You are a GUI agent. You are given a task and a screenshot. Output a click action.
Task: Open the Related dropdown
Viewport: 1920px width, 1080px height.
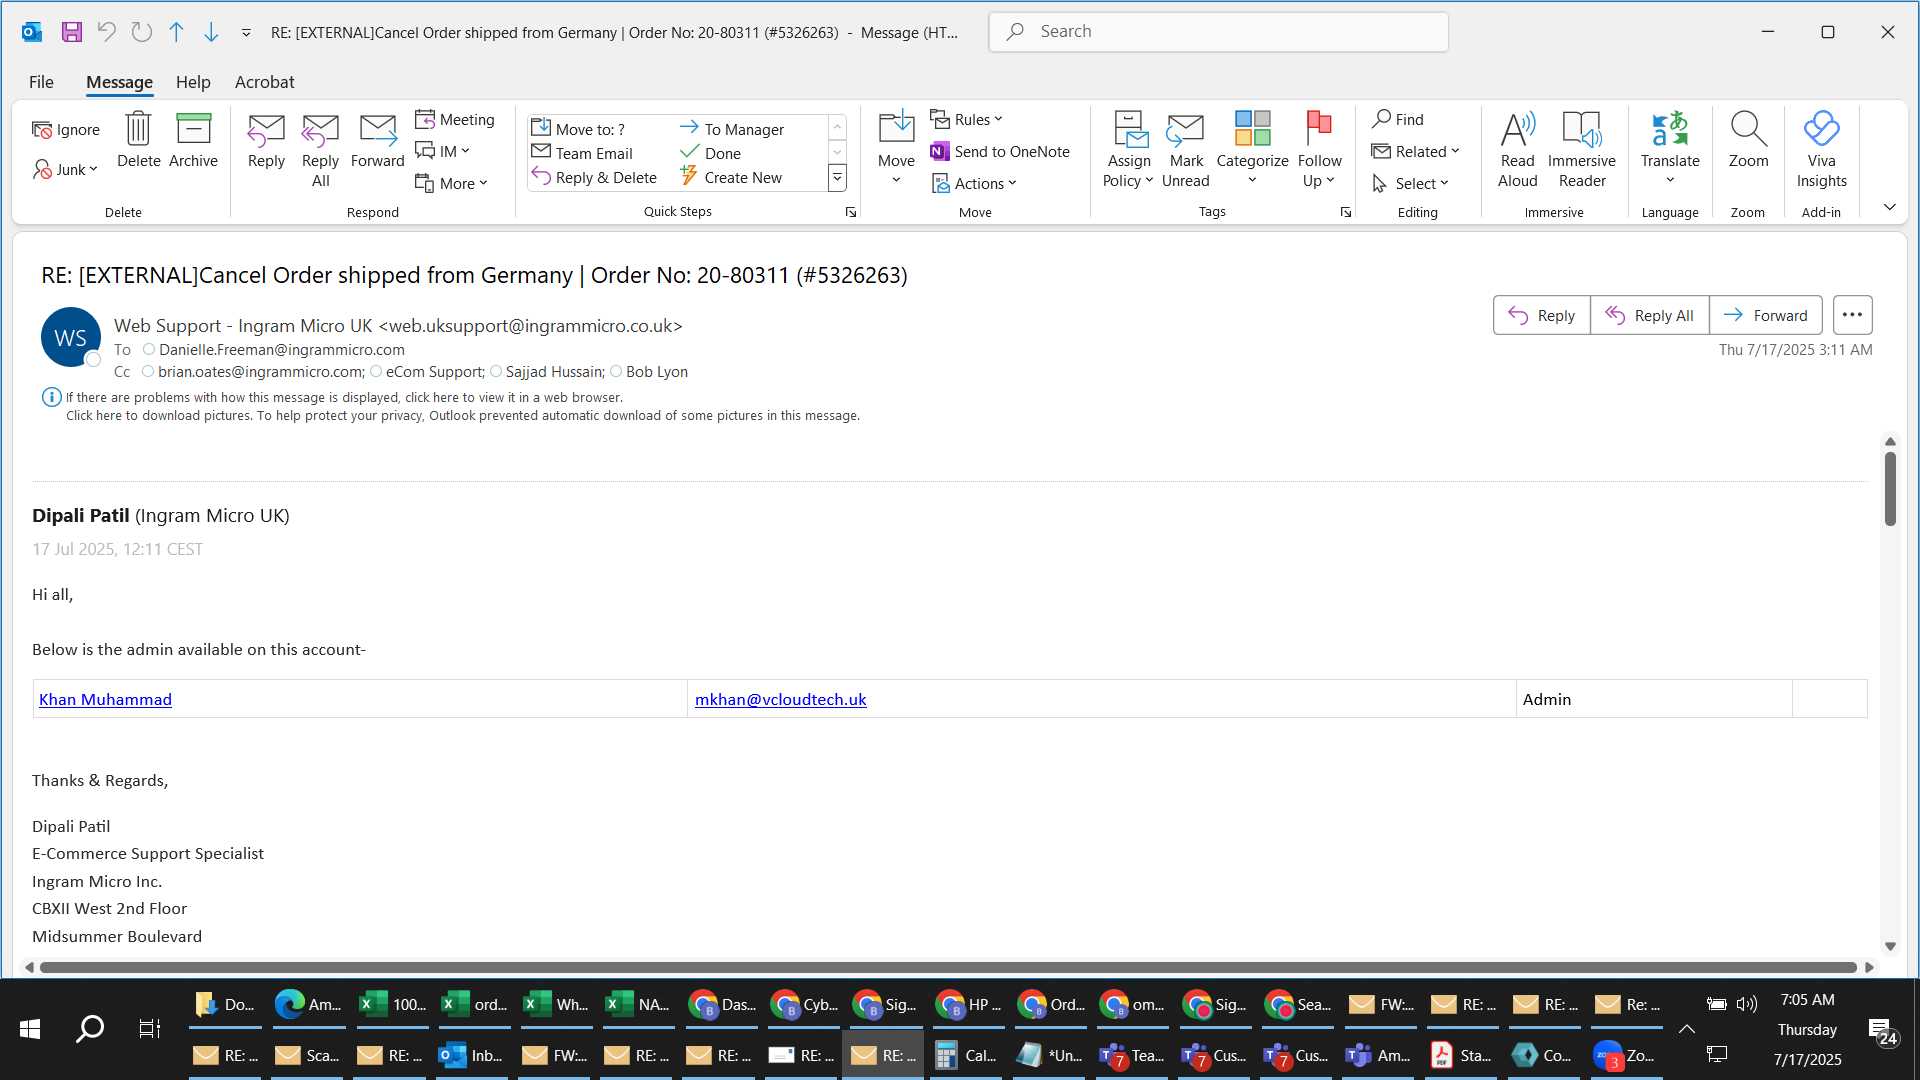tap(1415, 151)
